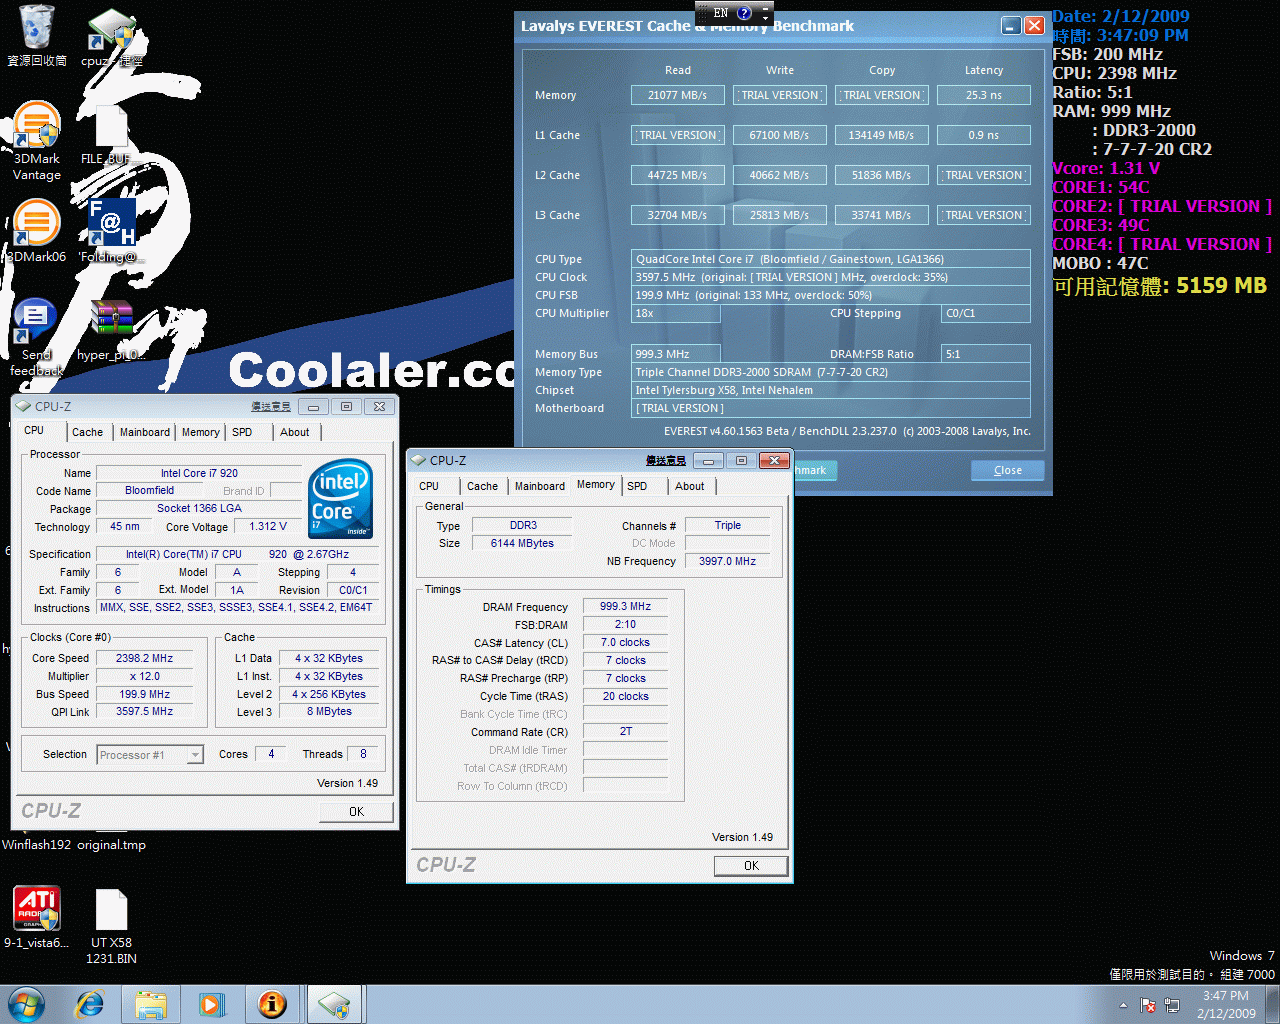This screenshot has height=1024, width=1280.
Task: Open the Windows Start orb
Action: (26, 1004)
